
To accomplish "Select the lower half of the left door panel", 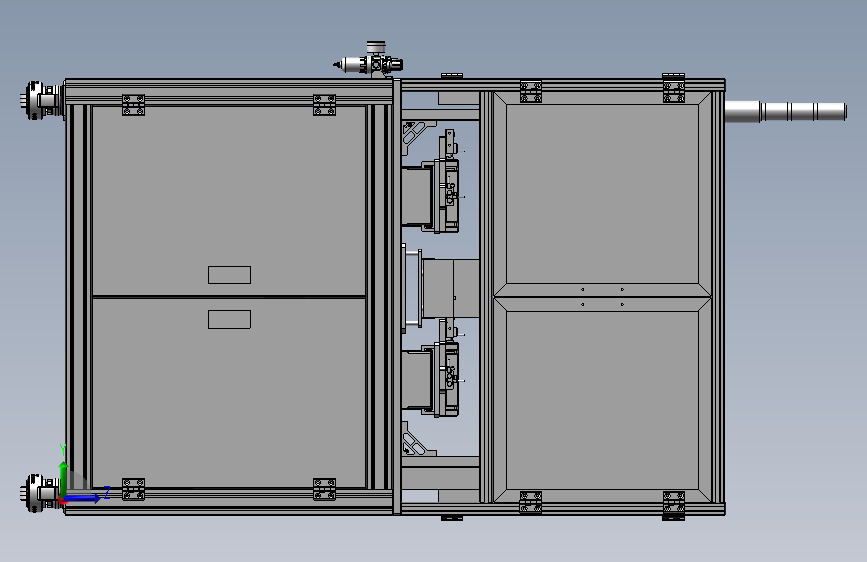I will pos(228,392).
